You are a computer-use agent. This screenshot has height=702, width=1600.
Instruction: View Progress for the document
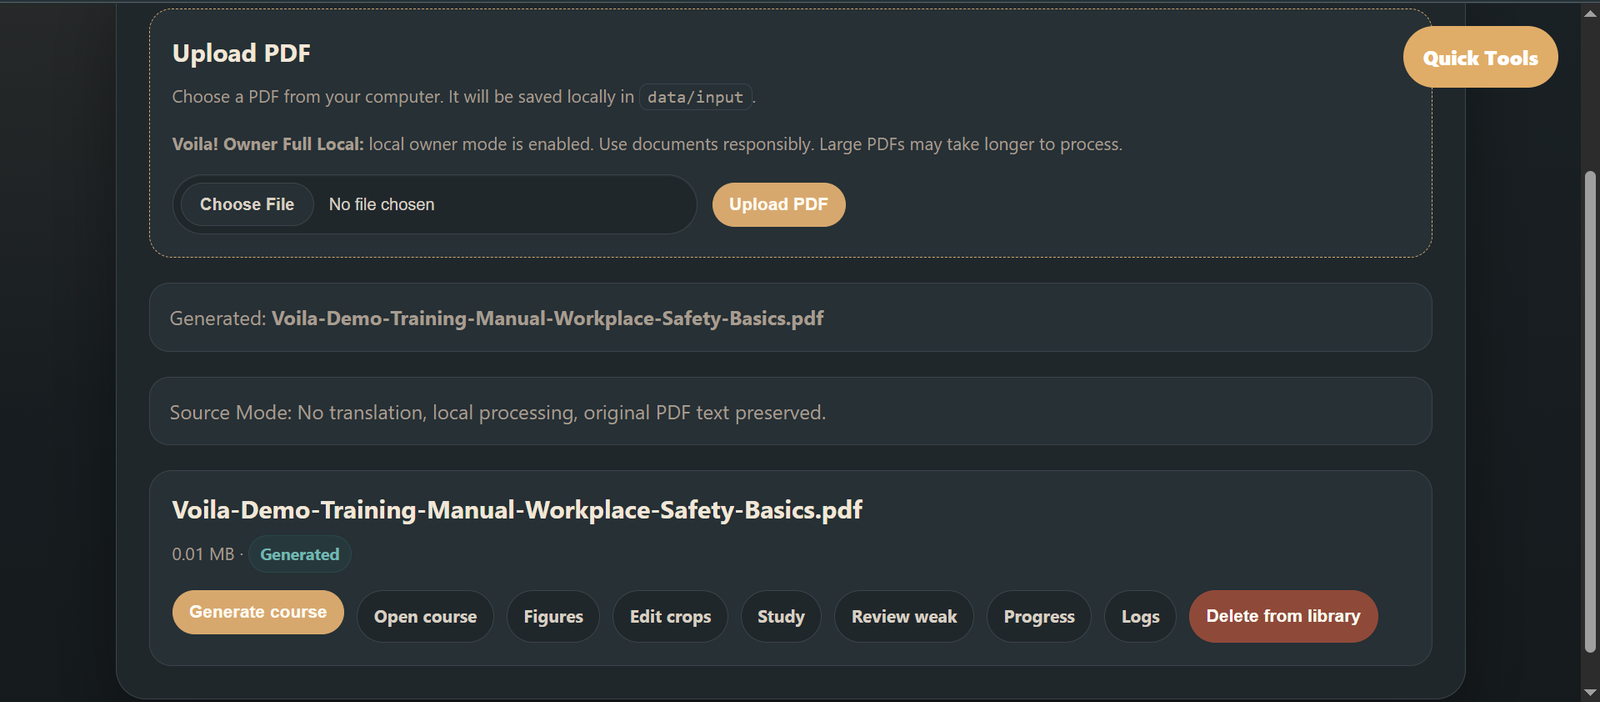tap(1039, 617)
